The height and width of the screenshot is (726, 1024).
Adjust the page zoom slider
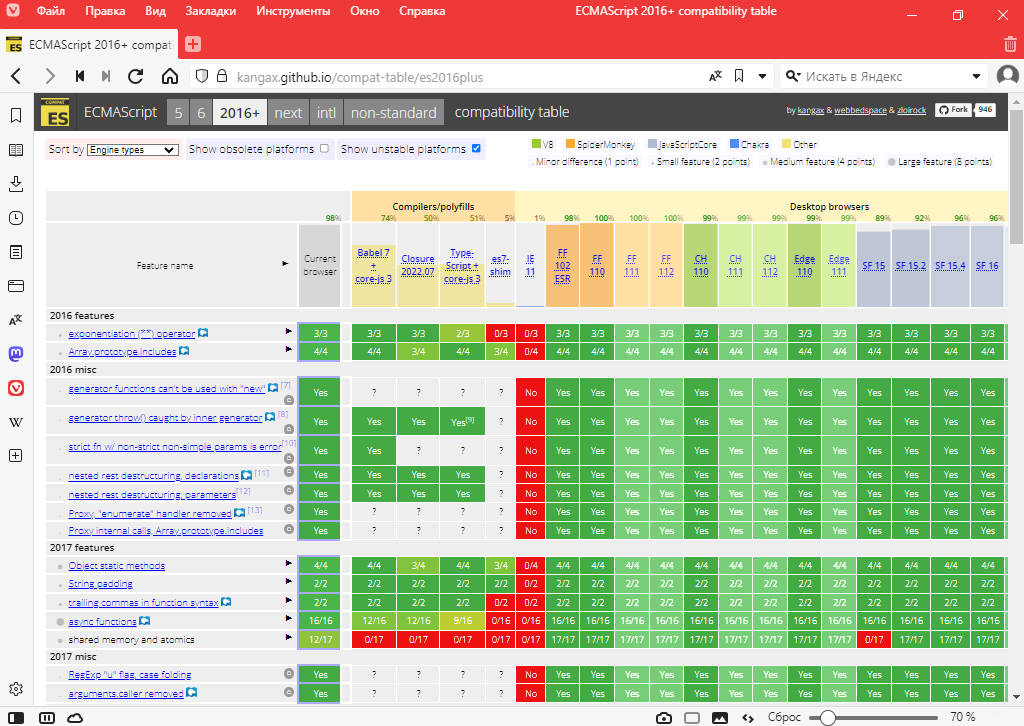[828, 717]
